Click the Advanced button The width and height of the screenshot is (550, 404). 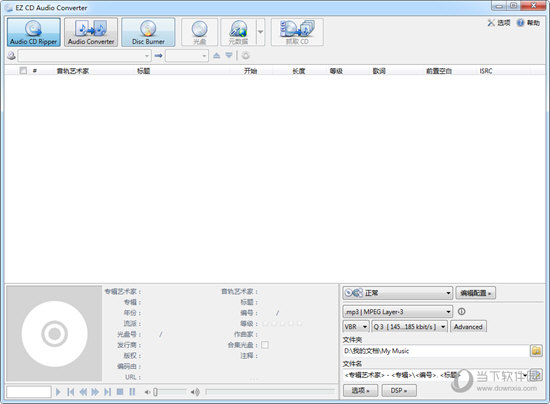[x=468, y=327]
